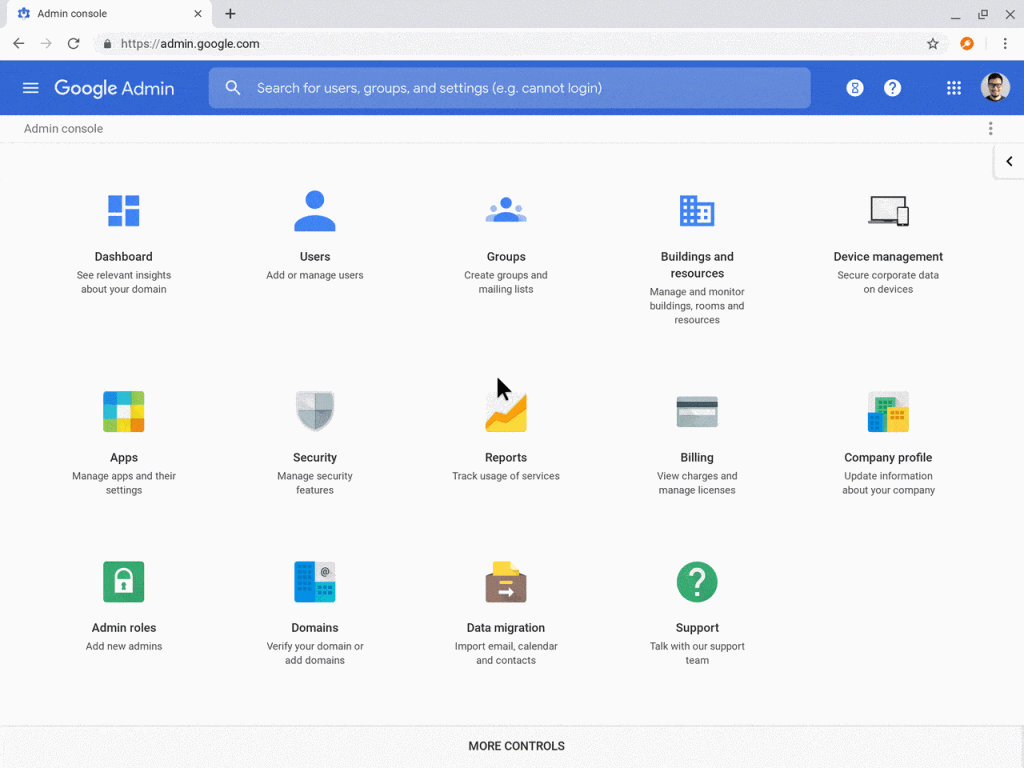
Task: Click the Domains icon
Action: [315, 582]
